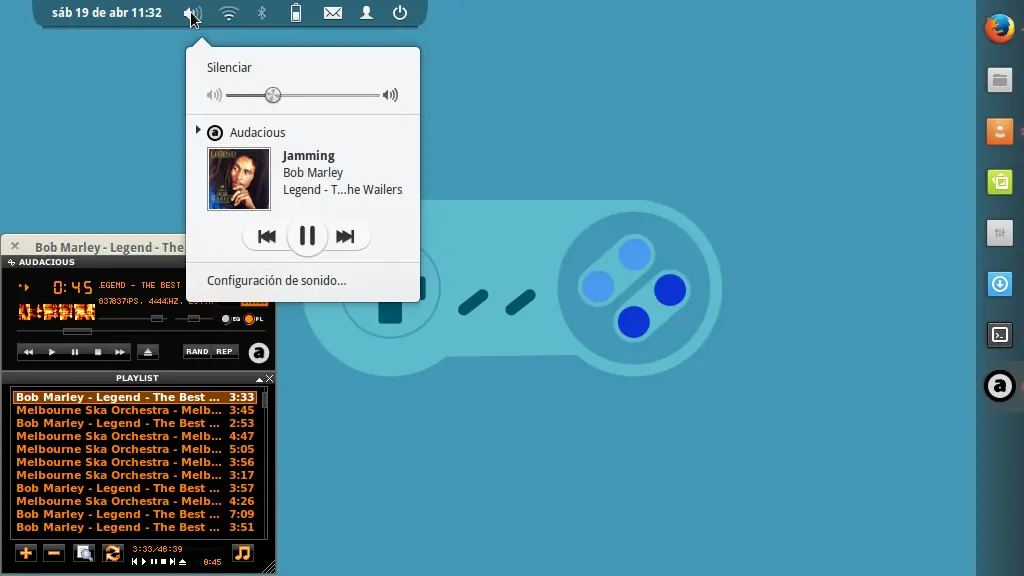
Task: Click the system volume slider handle
Action: point(273,95)
